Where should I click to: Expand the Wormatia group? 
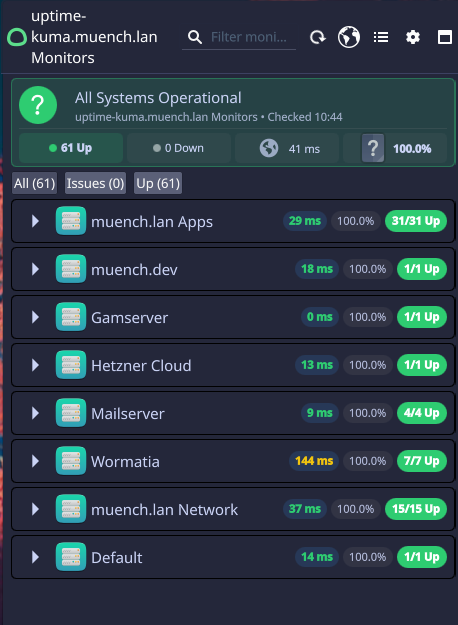(35, 461)
